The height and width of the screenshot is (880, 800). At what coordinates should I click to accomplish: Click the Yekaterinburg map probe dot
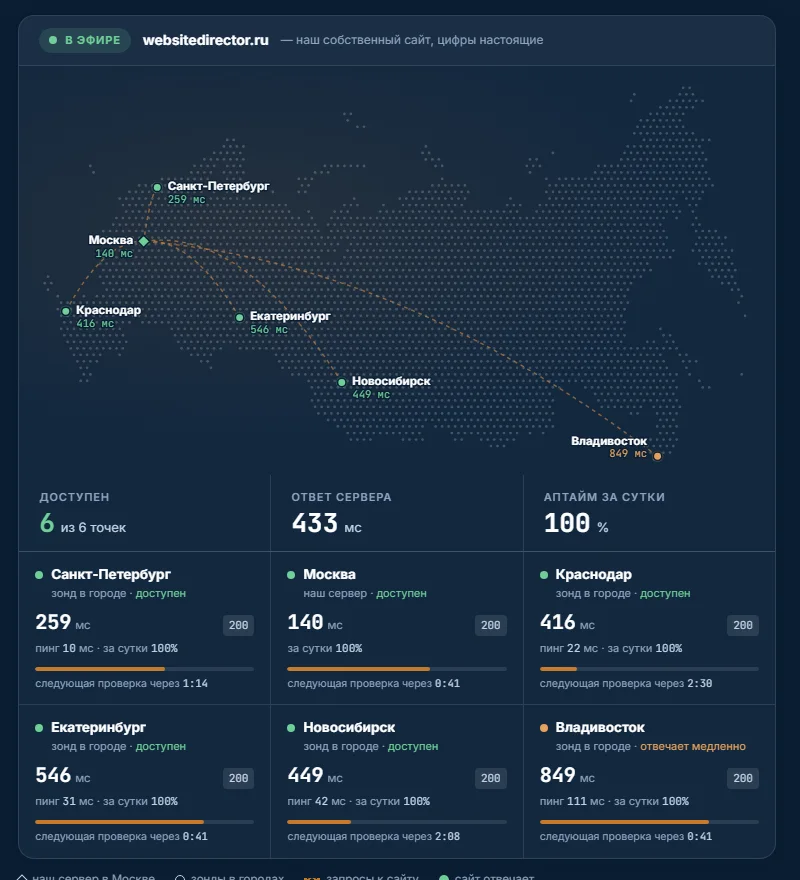(240, 318)
